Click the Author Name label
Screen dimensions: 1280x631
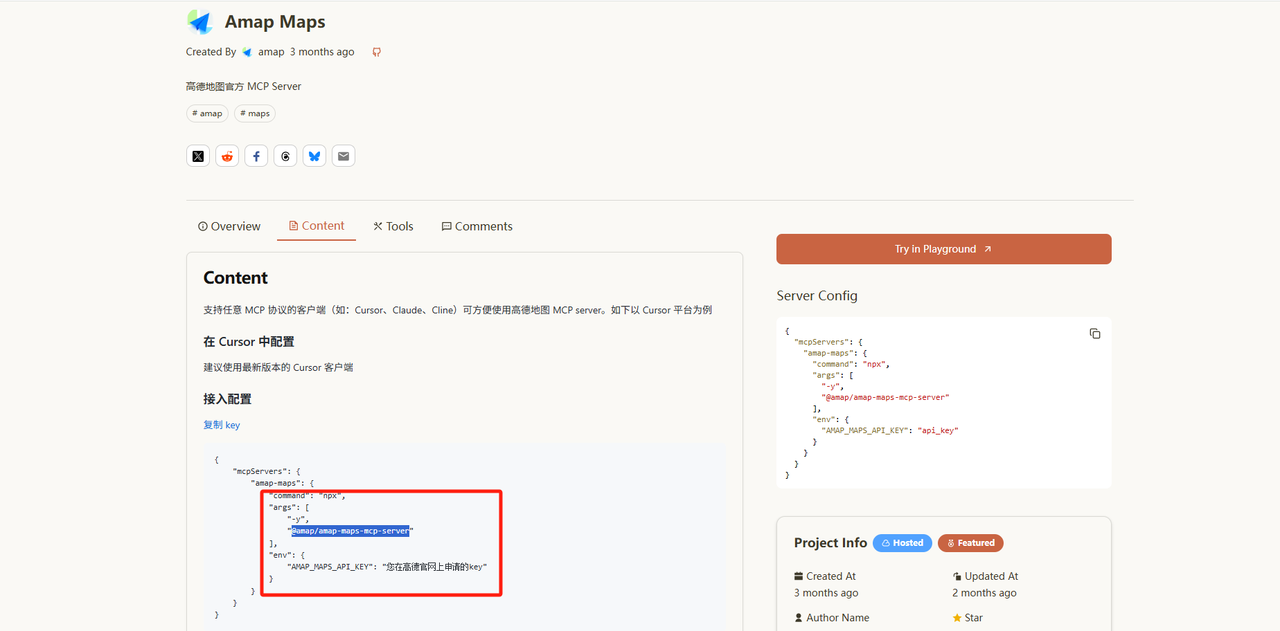pyautogui.click(x=838, y=618)
